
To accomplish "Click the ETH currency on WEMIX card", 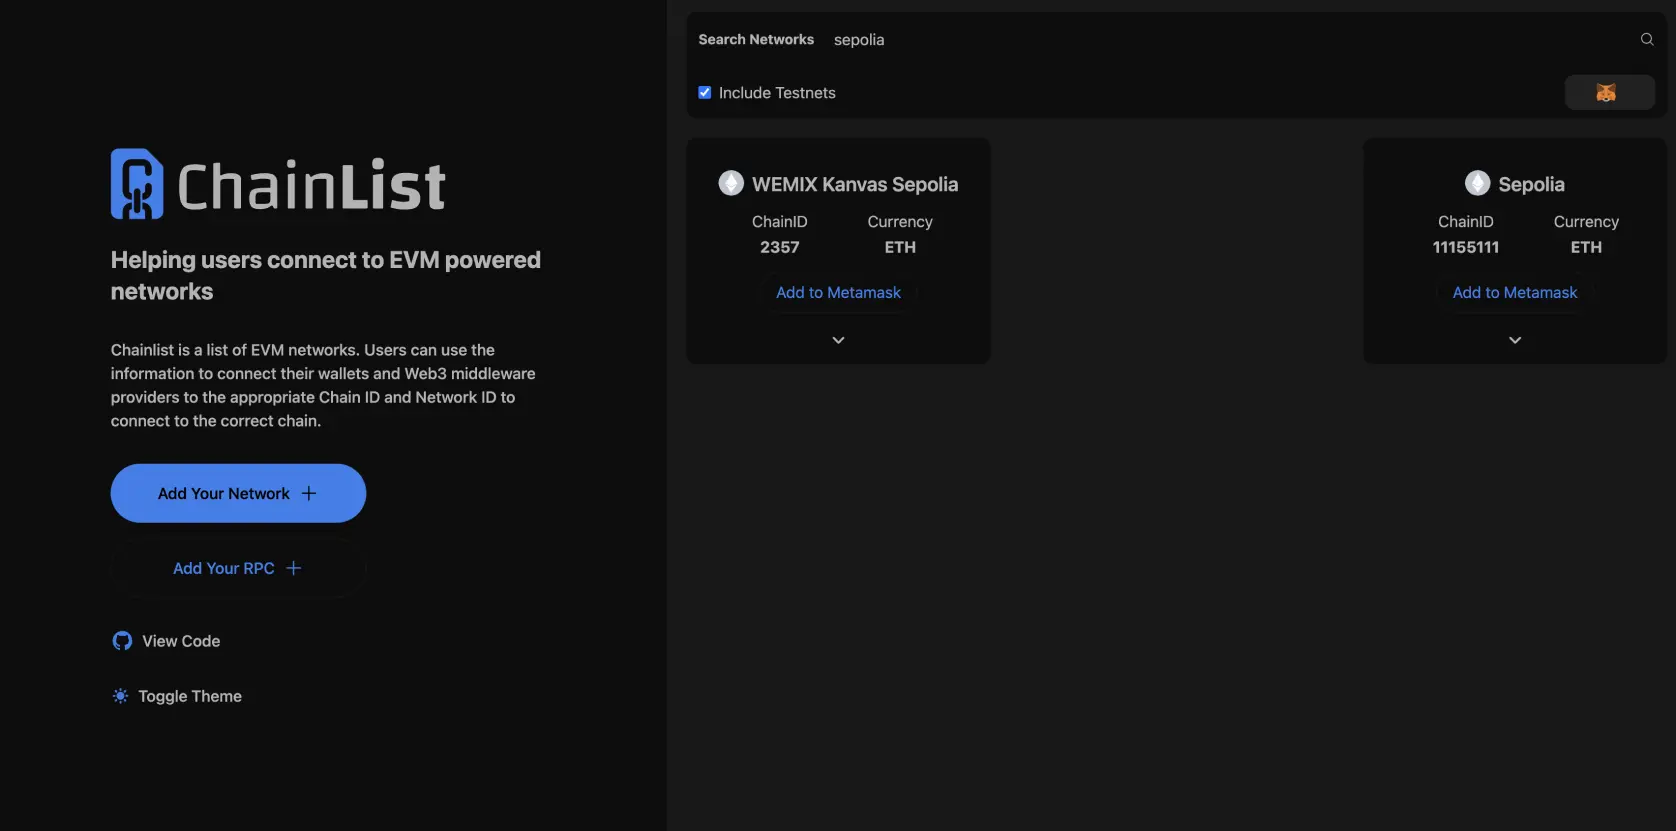I will pyautogui.click(x=900, y=247).
